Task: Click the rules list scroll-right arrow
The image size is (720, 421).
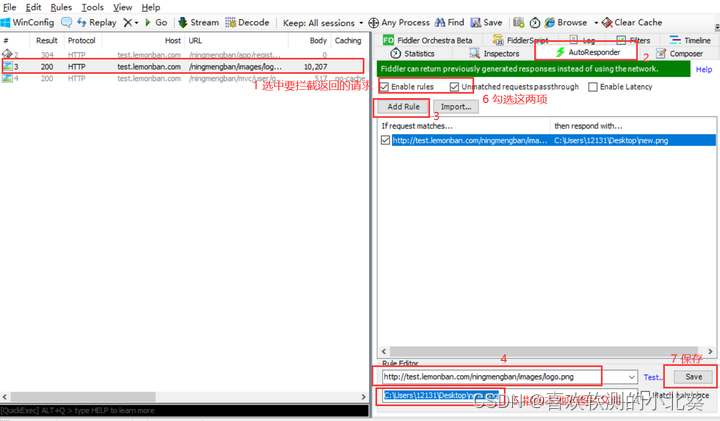Action: click(x=710, y=351)
